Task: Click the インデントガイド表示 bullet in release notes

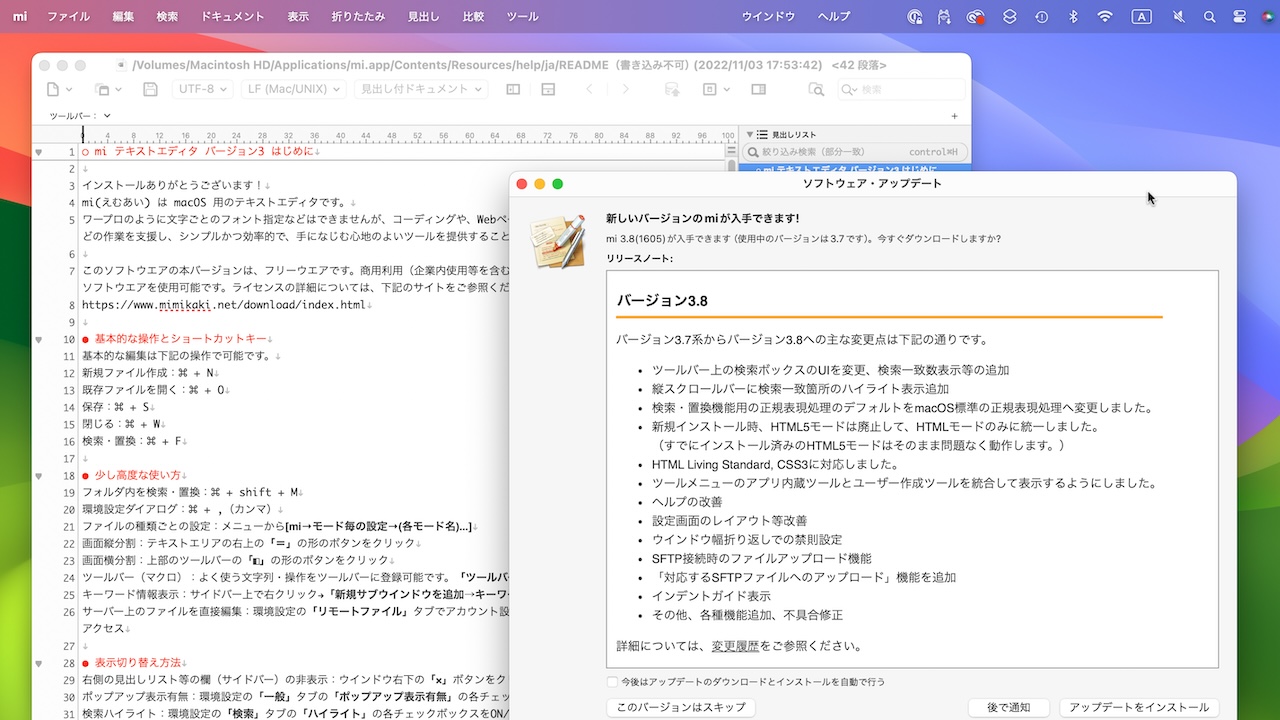Action: pyautogui.click(x=711, y=596)
